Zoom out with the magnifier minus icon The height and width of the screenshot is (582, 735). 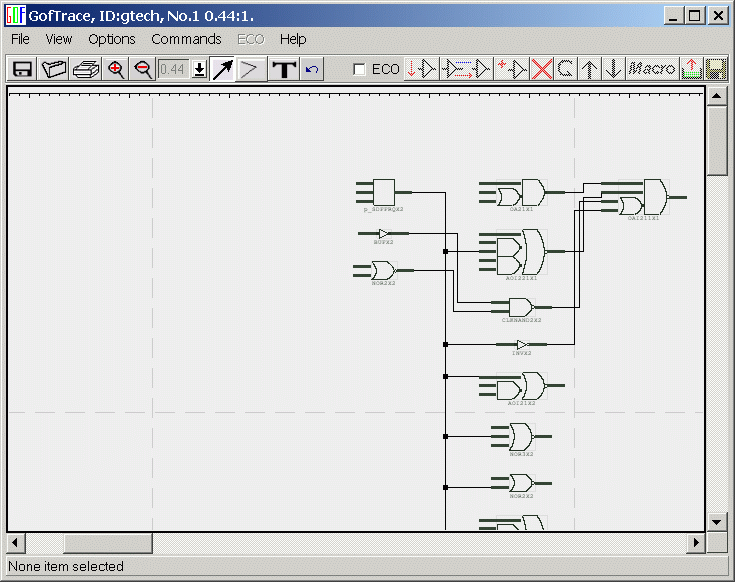(x=143, y=69)
